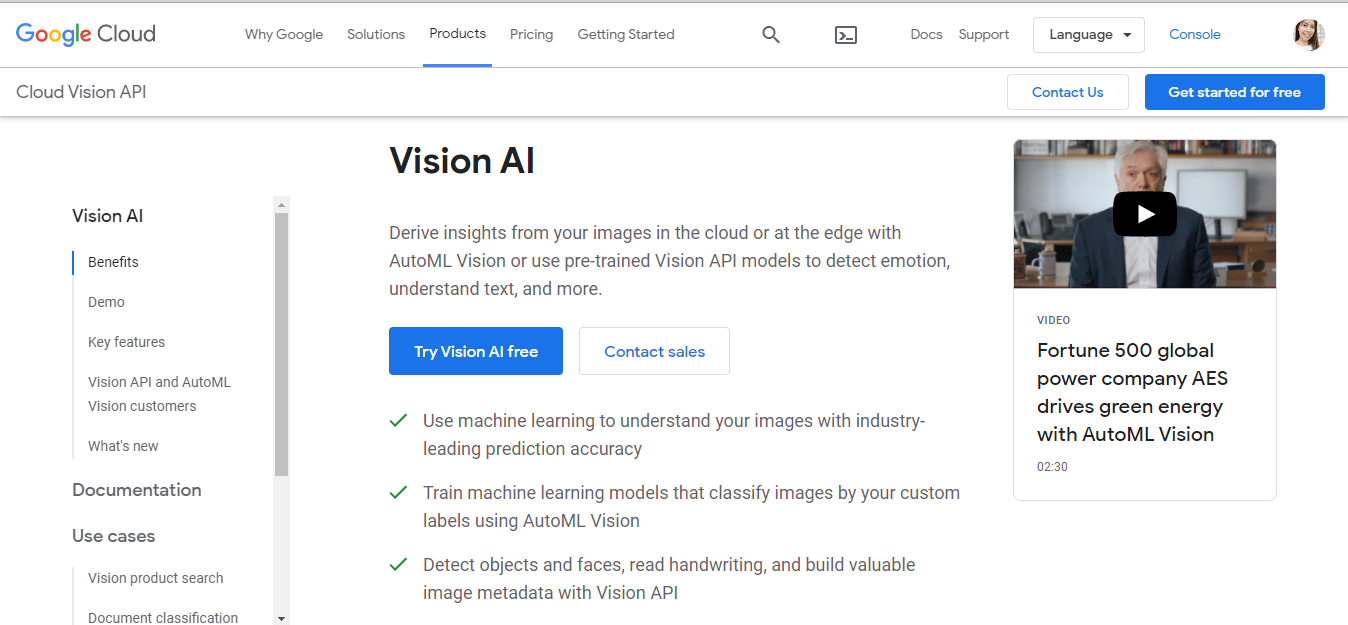This screenshot has width=1348, height=625.
Task: Click the Google Cloud logo
Action: point(86,34)
